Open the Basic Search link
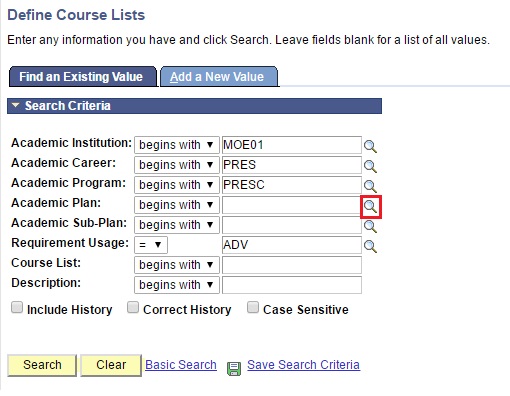 pos(181,365)
